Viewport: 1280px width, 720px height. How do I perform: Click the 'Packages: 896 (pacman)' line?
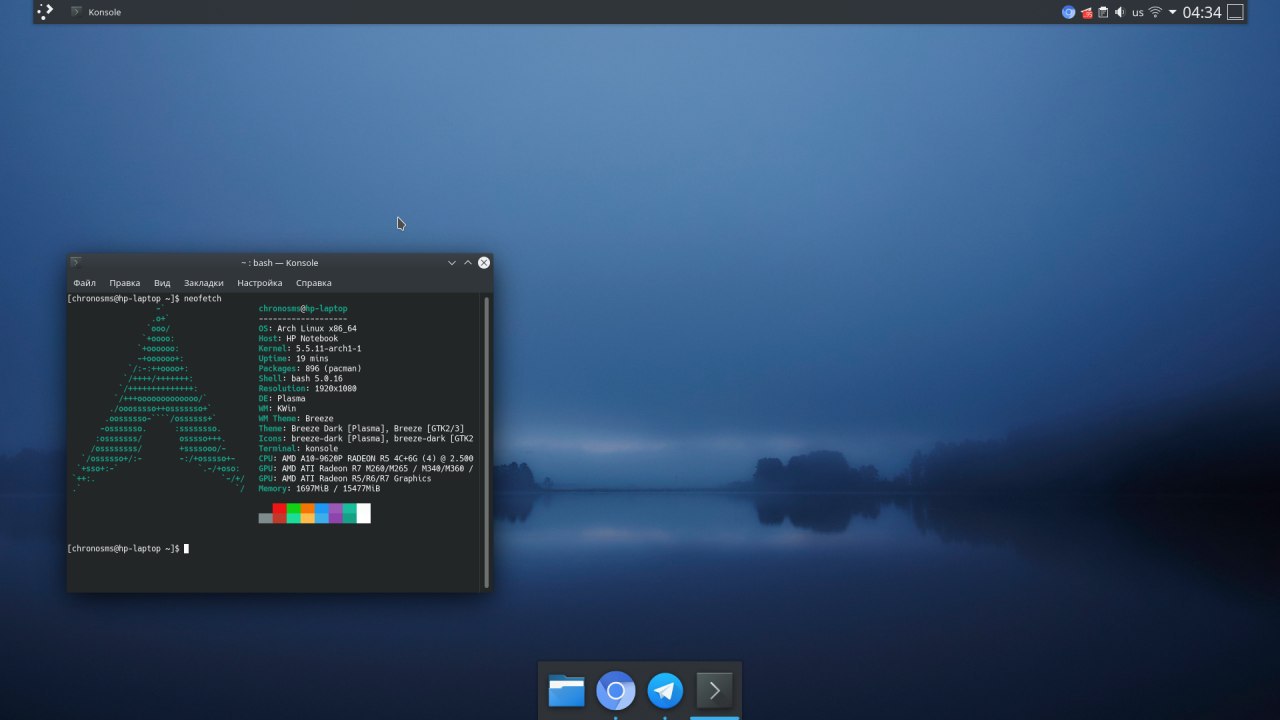[310, 369]
